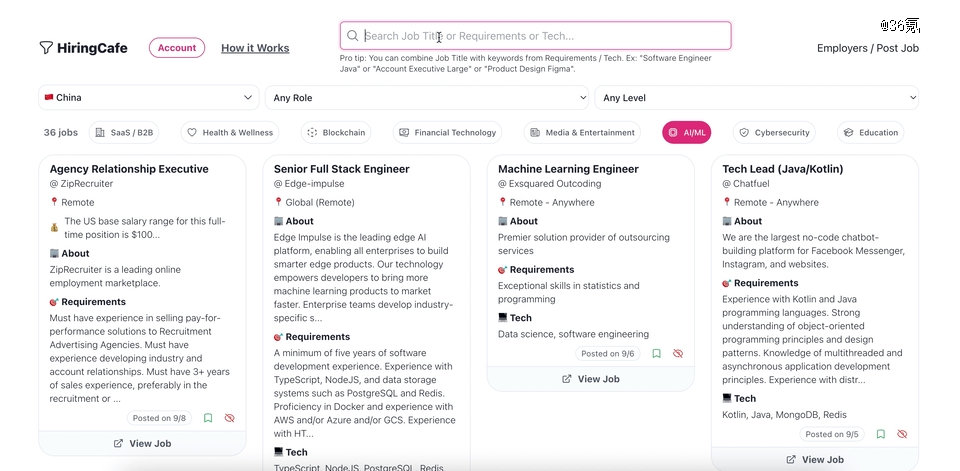Bookmark the Agency Relationship Executive job
Screen dimensions: 960x471
coord(208,418)
